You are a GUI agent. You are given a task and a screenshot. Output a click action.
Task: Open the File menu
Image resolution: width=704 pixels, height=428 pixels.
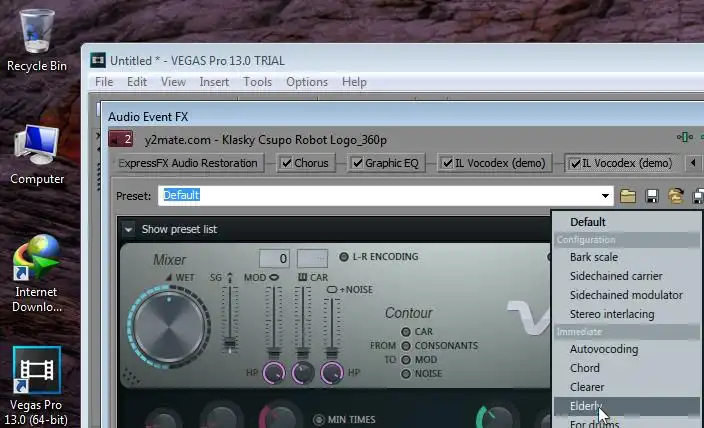[x=104, y=82]
